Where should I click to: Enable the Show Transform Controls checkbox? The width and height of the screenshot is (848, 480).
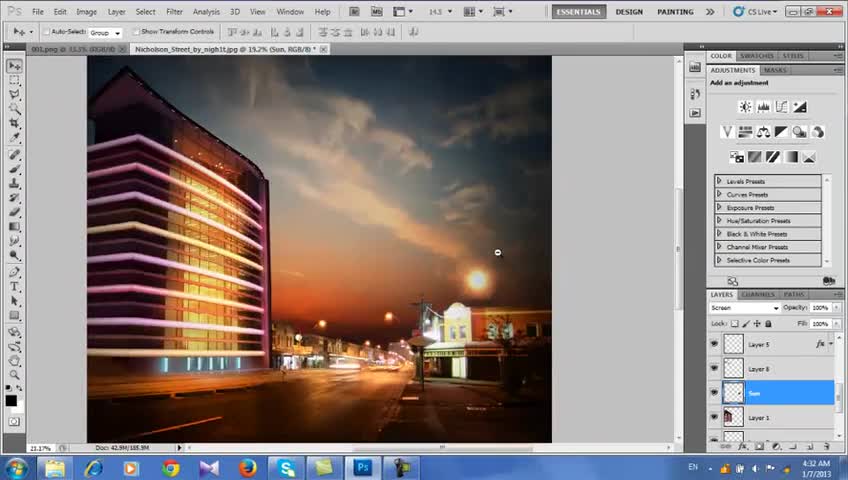[137, 32]
